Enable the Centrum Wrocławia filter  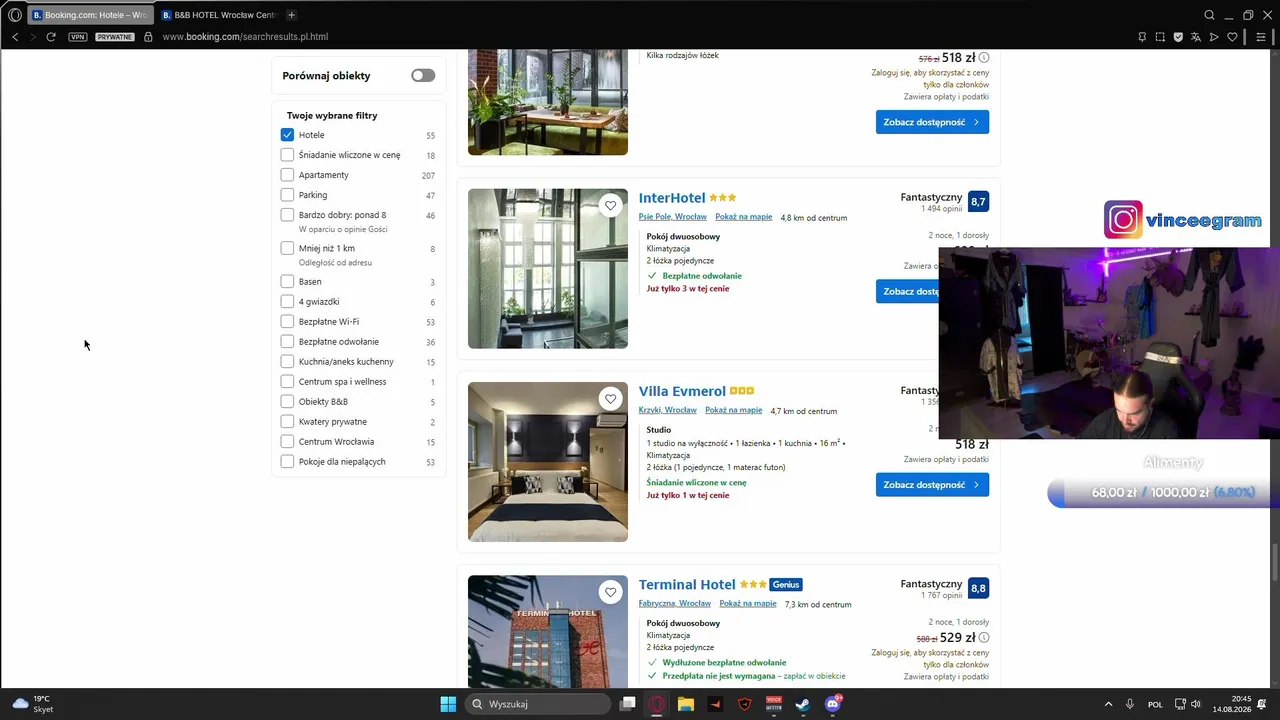tap(287, 442)
